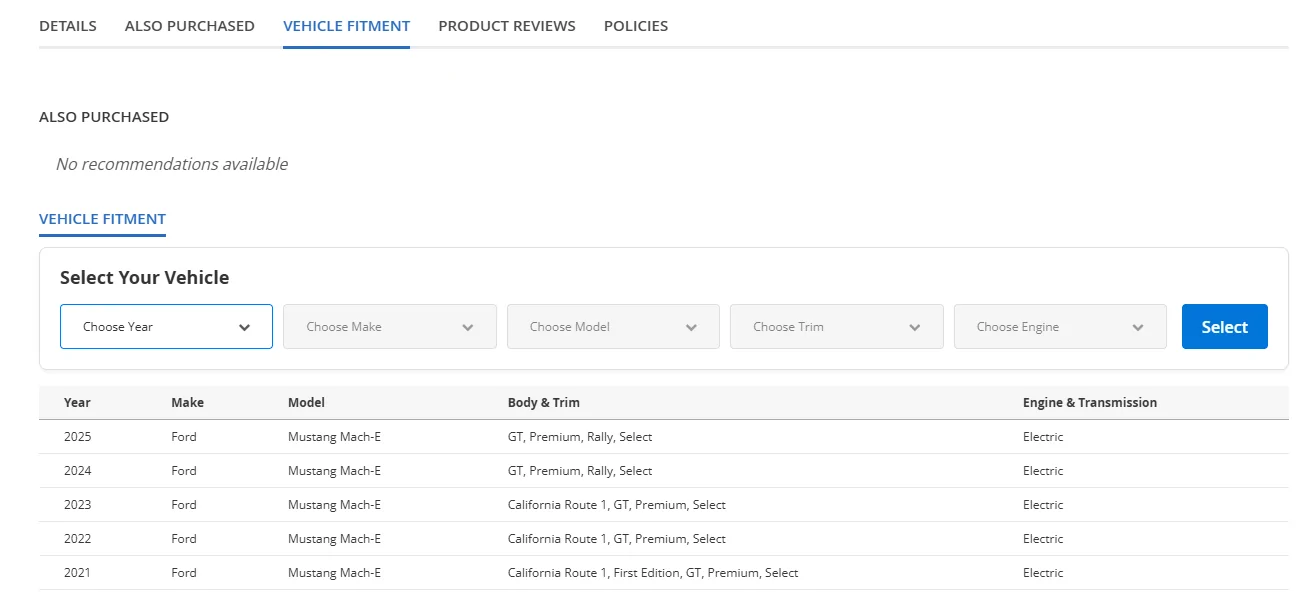
Task: Expand the Choose Engine dropdown
Action: coord(1060,326)
